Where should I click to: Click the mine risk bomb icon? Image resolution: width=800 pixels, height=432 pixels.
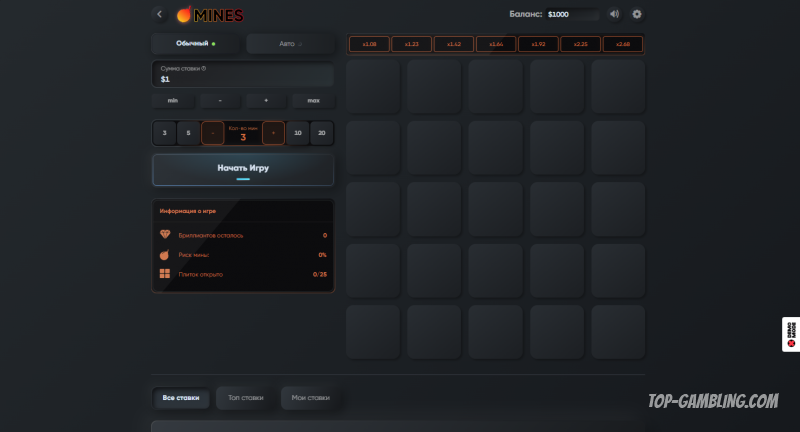(x=165, y=254)
